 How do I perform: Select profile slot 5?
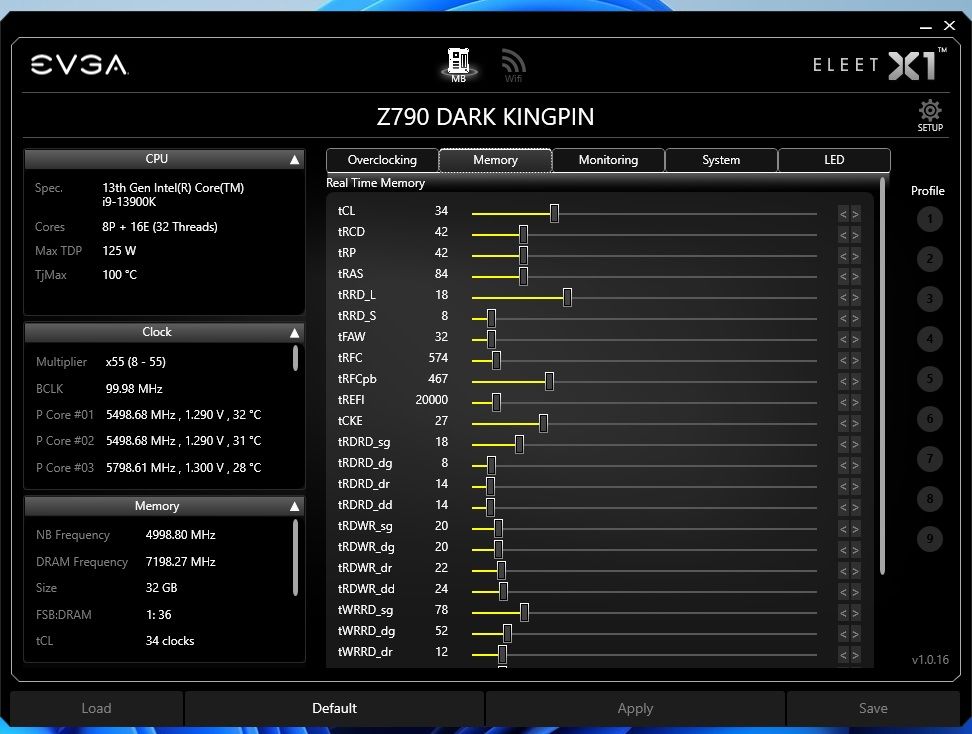pos(929,379)
